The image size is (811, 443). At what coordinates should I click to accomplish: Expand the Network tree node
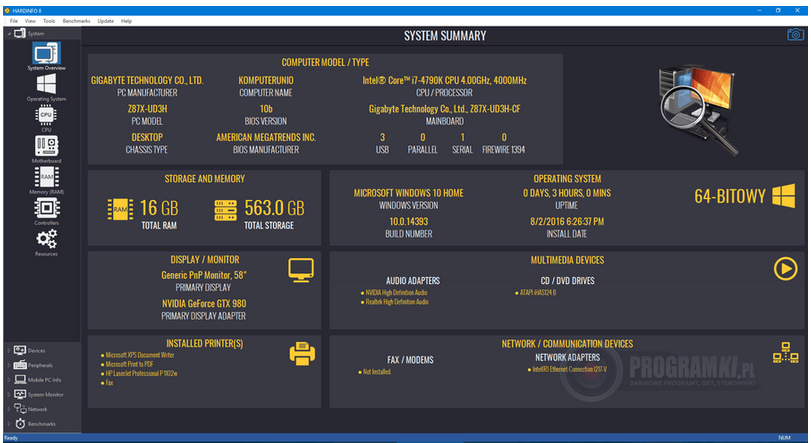pyautogui.click(x=9, y=409)
